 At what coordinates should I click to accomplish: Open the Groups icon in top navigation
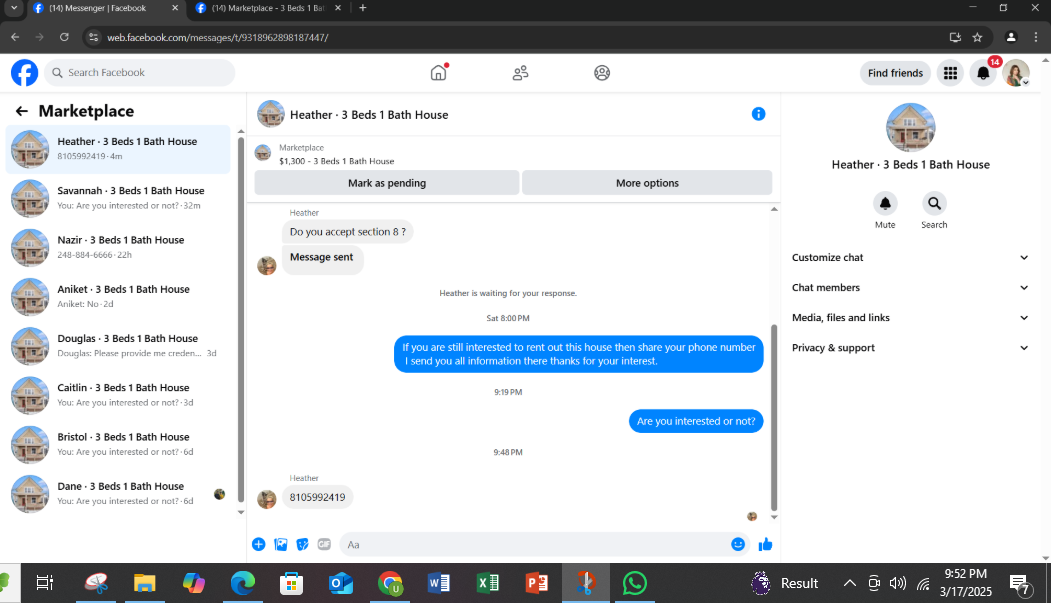click(x=602, y=72)
